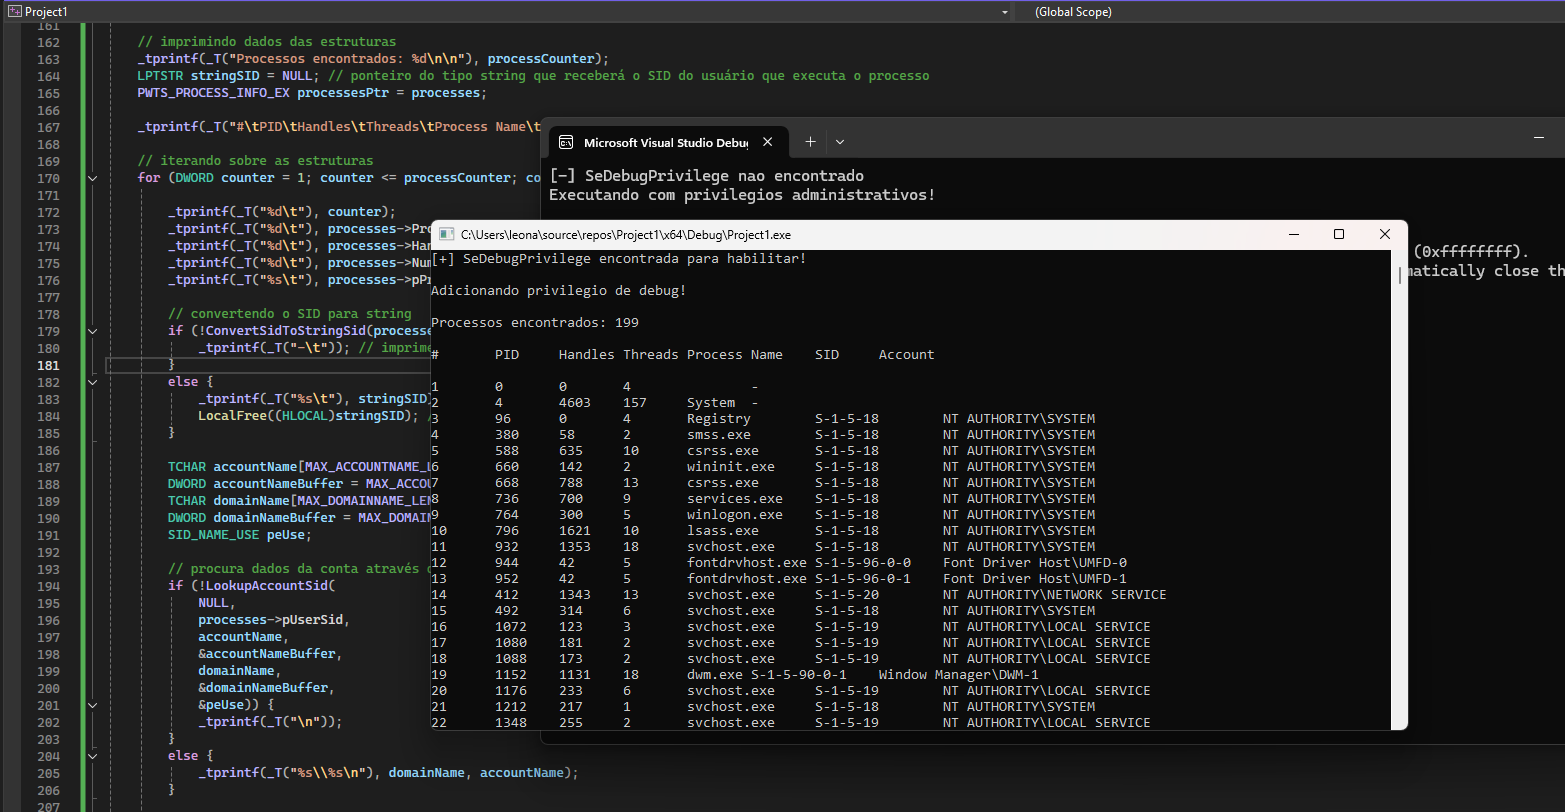Maximize the Project1.exe console window
This screenshot has width=1565, height=812.
pyautogui.click(x=1339, y=235)
